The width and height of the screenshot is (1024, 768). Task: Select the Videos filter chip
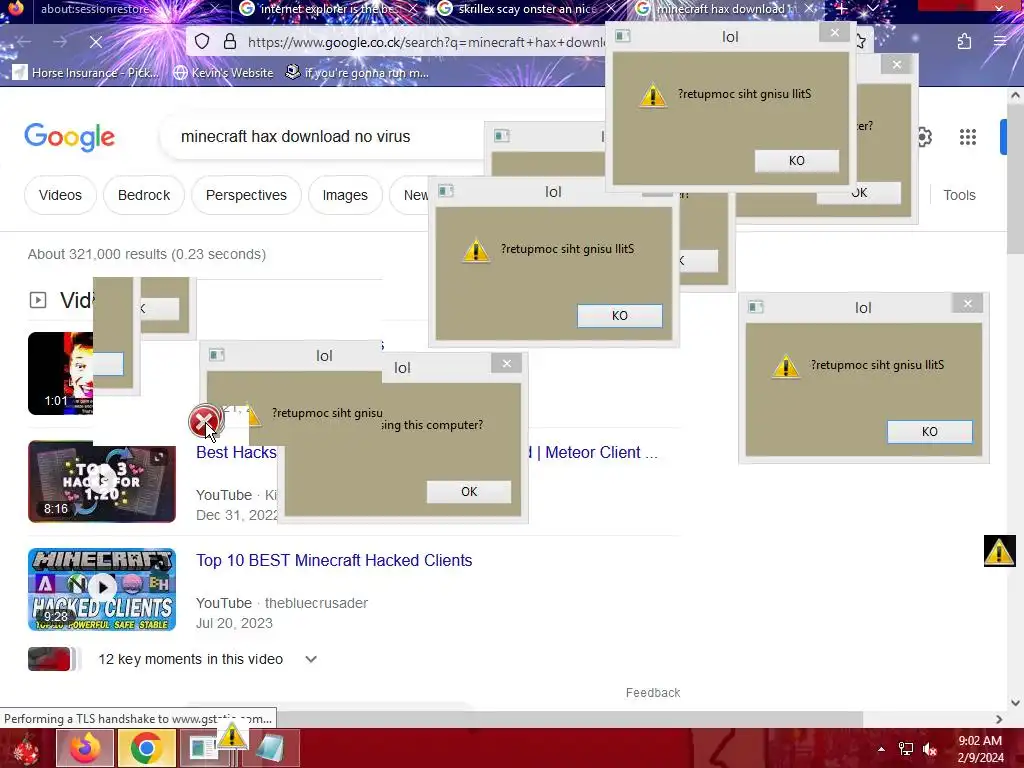pyautogui.click(x=60, y=195)
